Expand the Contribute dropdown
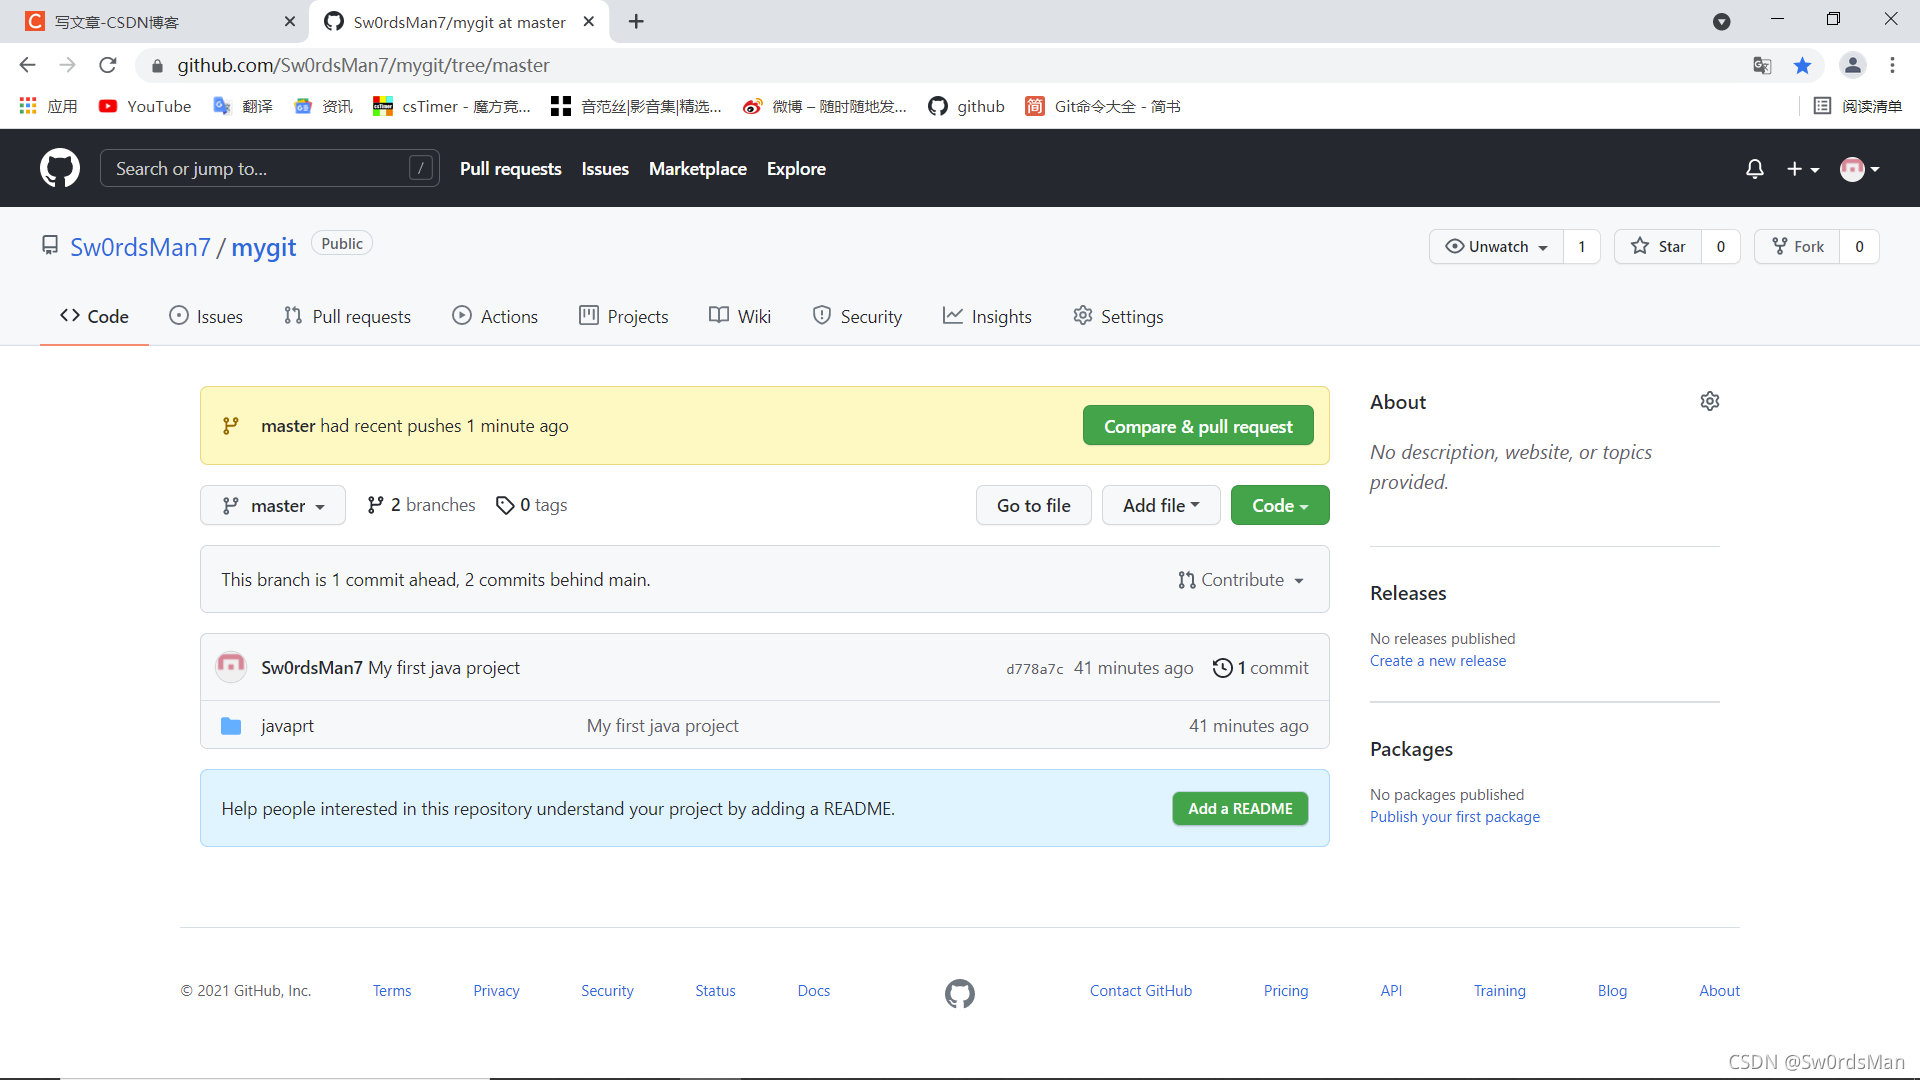The height and width of the screenshot is (1080, 1920). (1241, 580)
